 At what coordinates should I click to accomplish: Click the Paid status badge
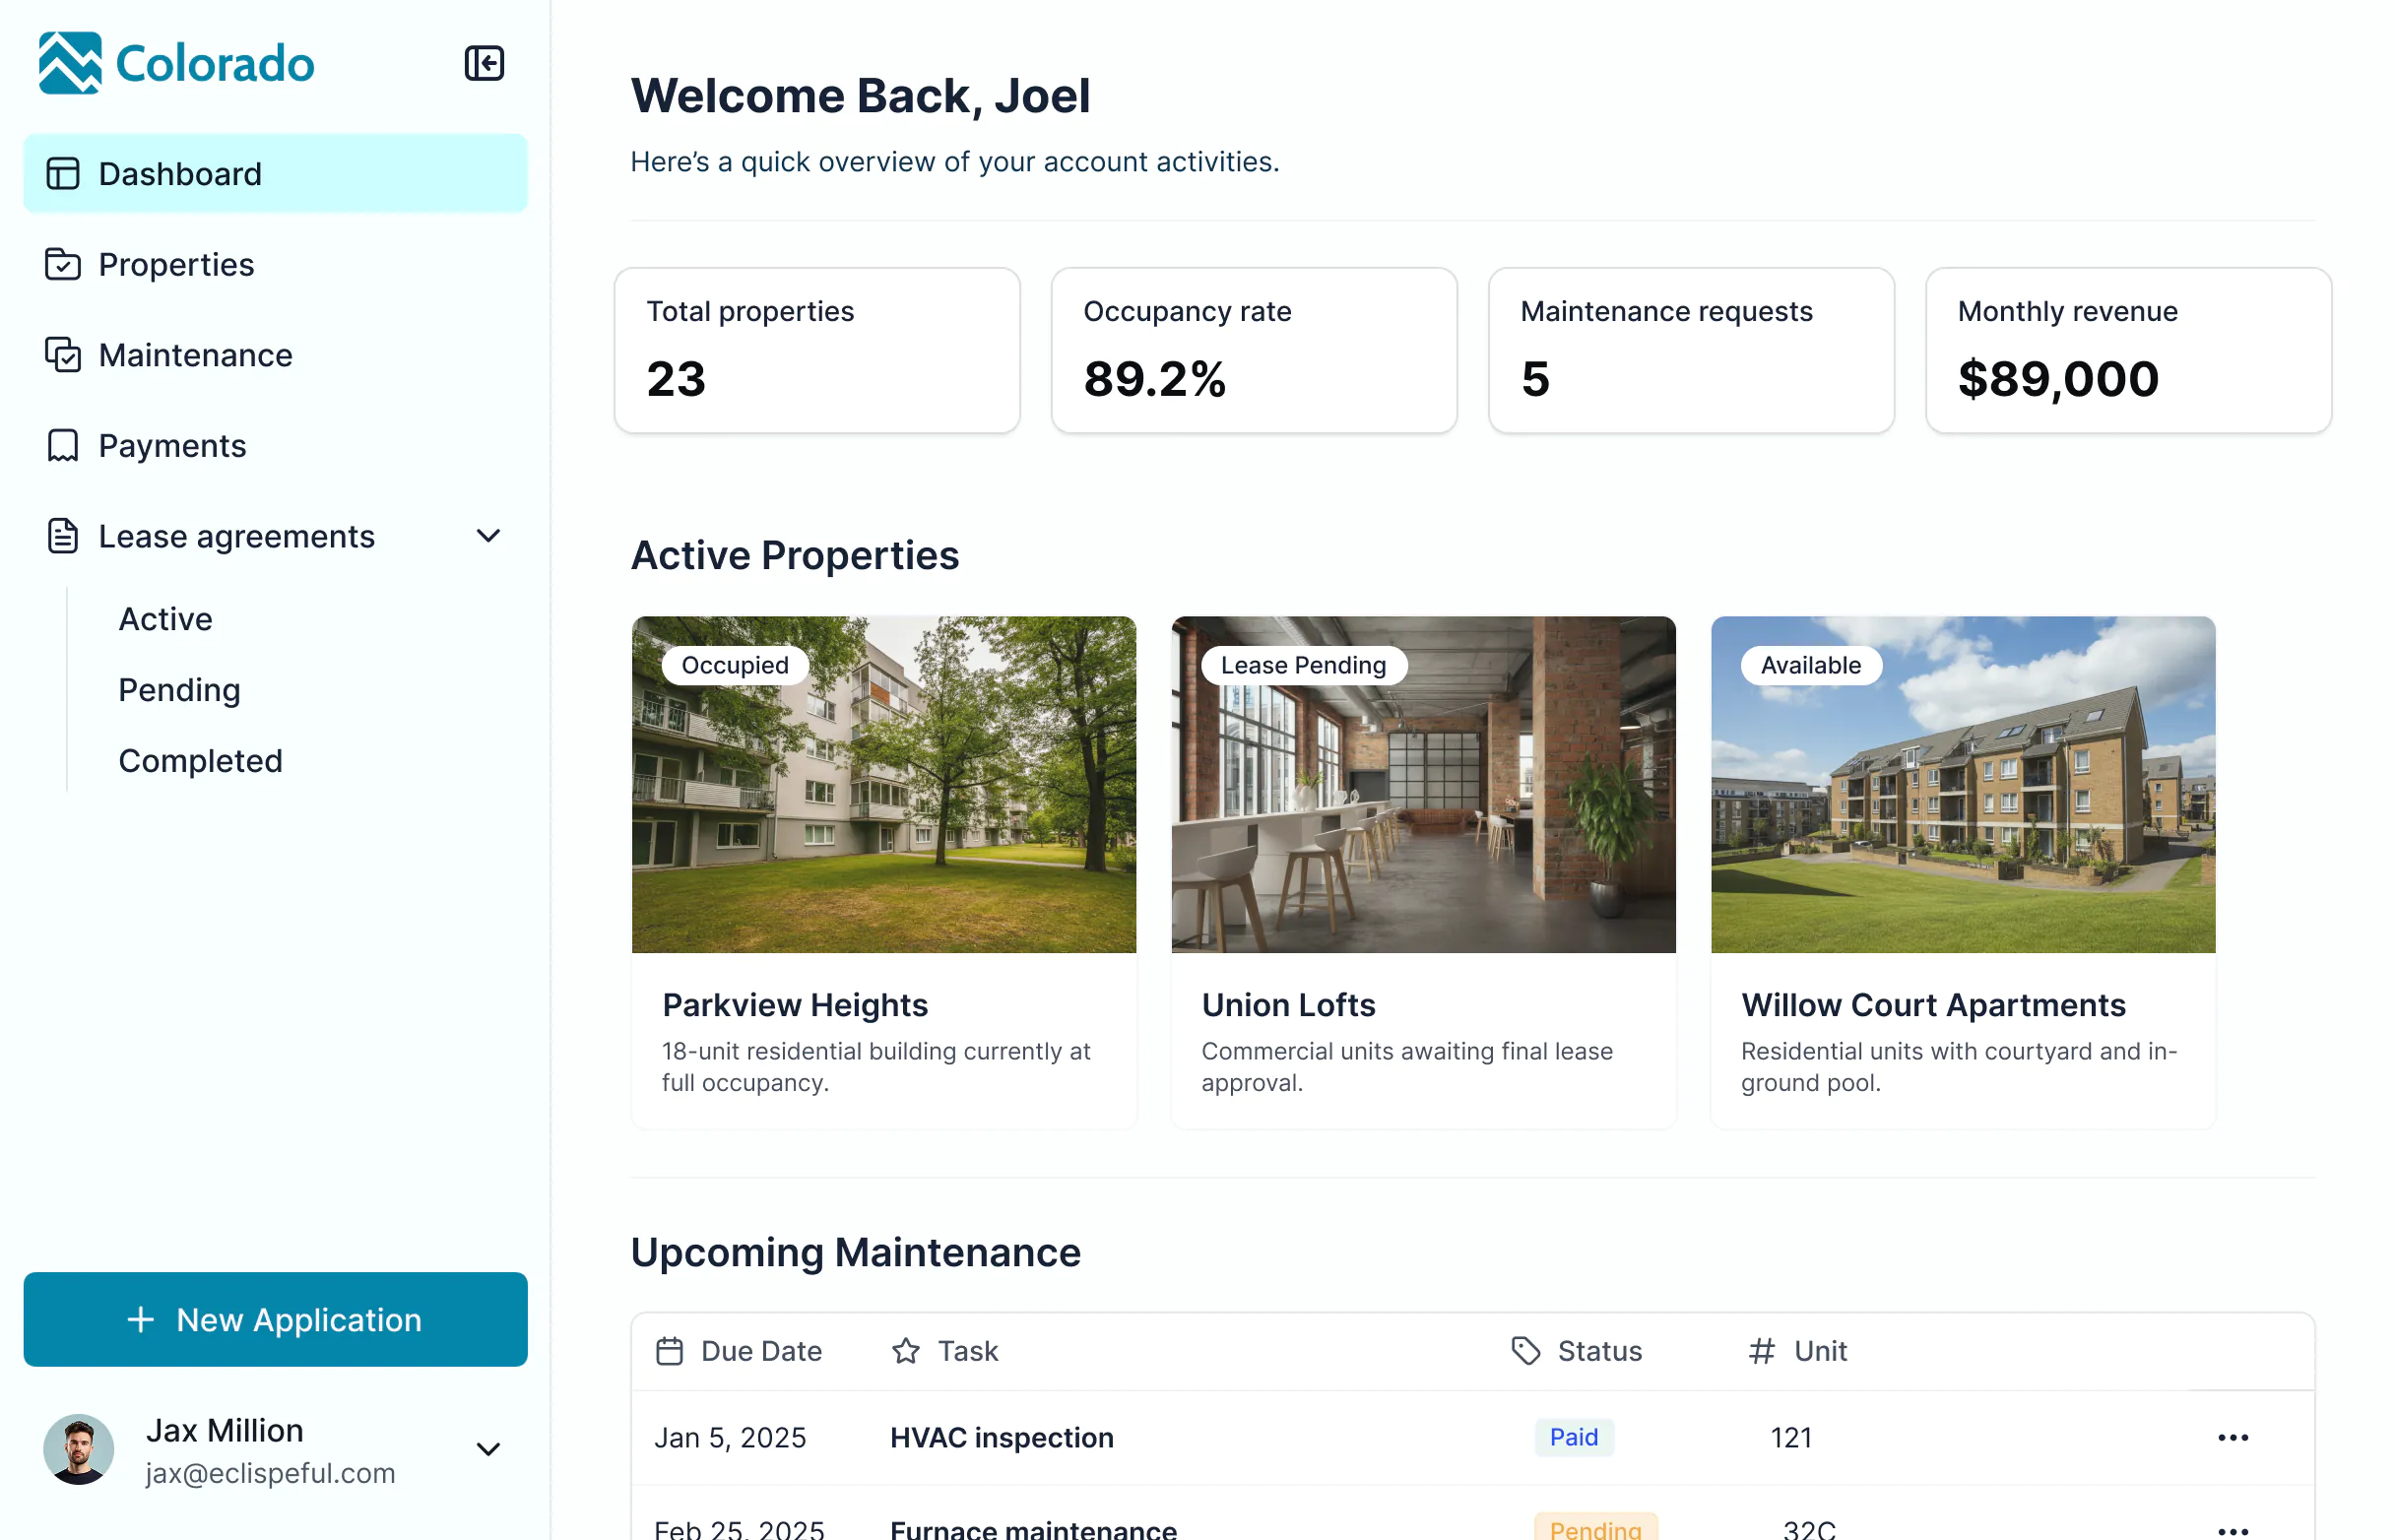click(1573, 1437)
